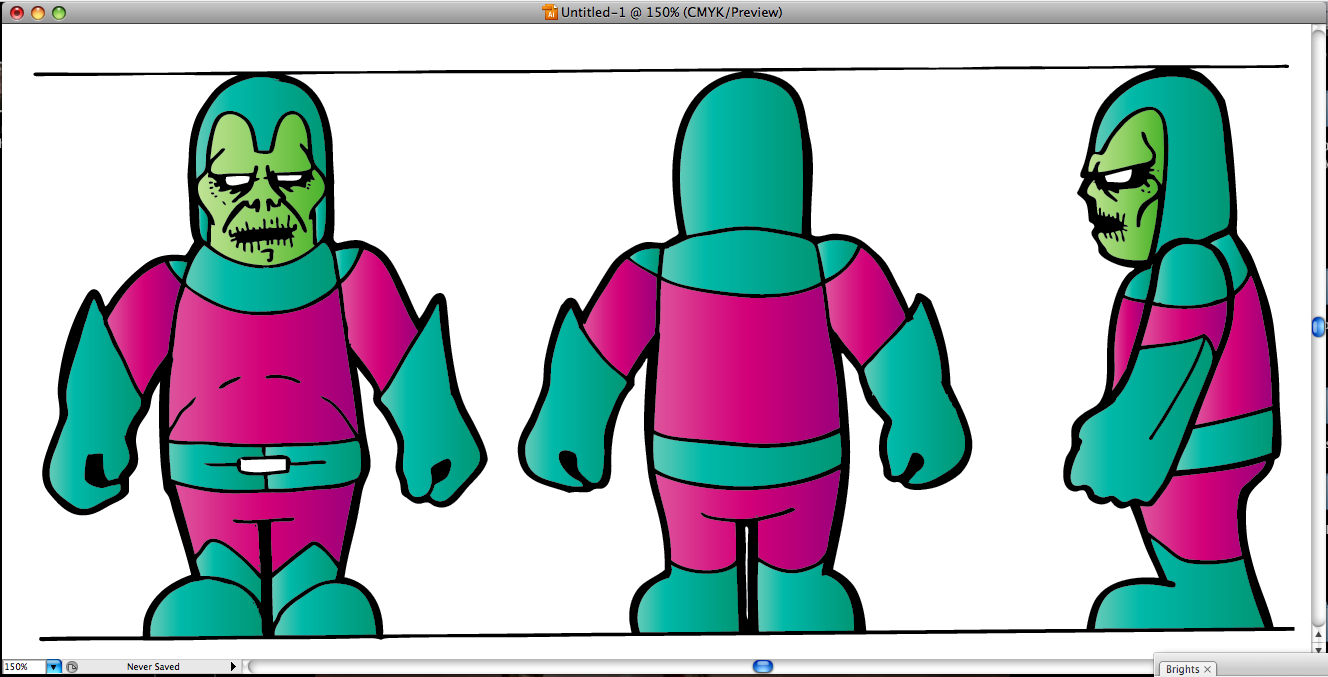Zoom the window using green button
The height and width of the screenshot is (677, 1328).
(x=59, y=13)
